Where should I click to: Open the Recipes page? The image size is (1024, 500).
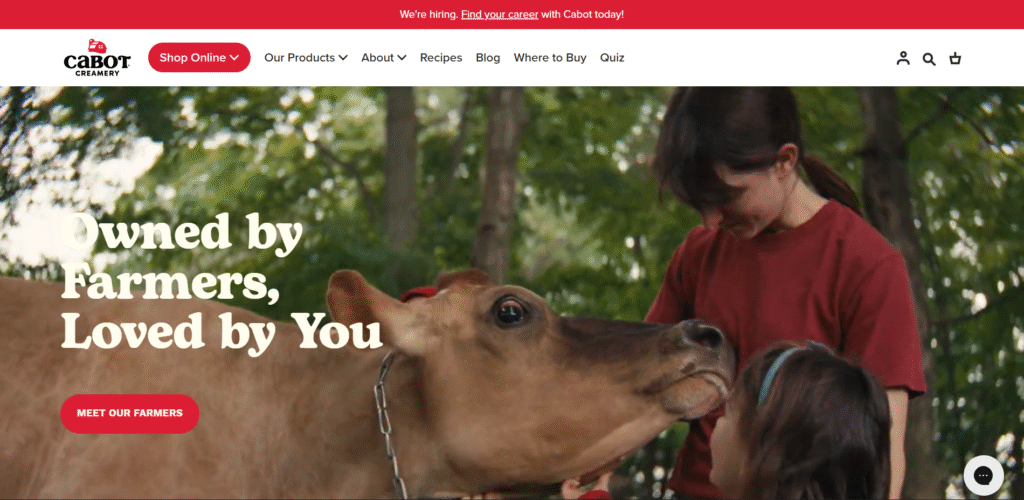pos(441,57)
